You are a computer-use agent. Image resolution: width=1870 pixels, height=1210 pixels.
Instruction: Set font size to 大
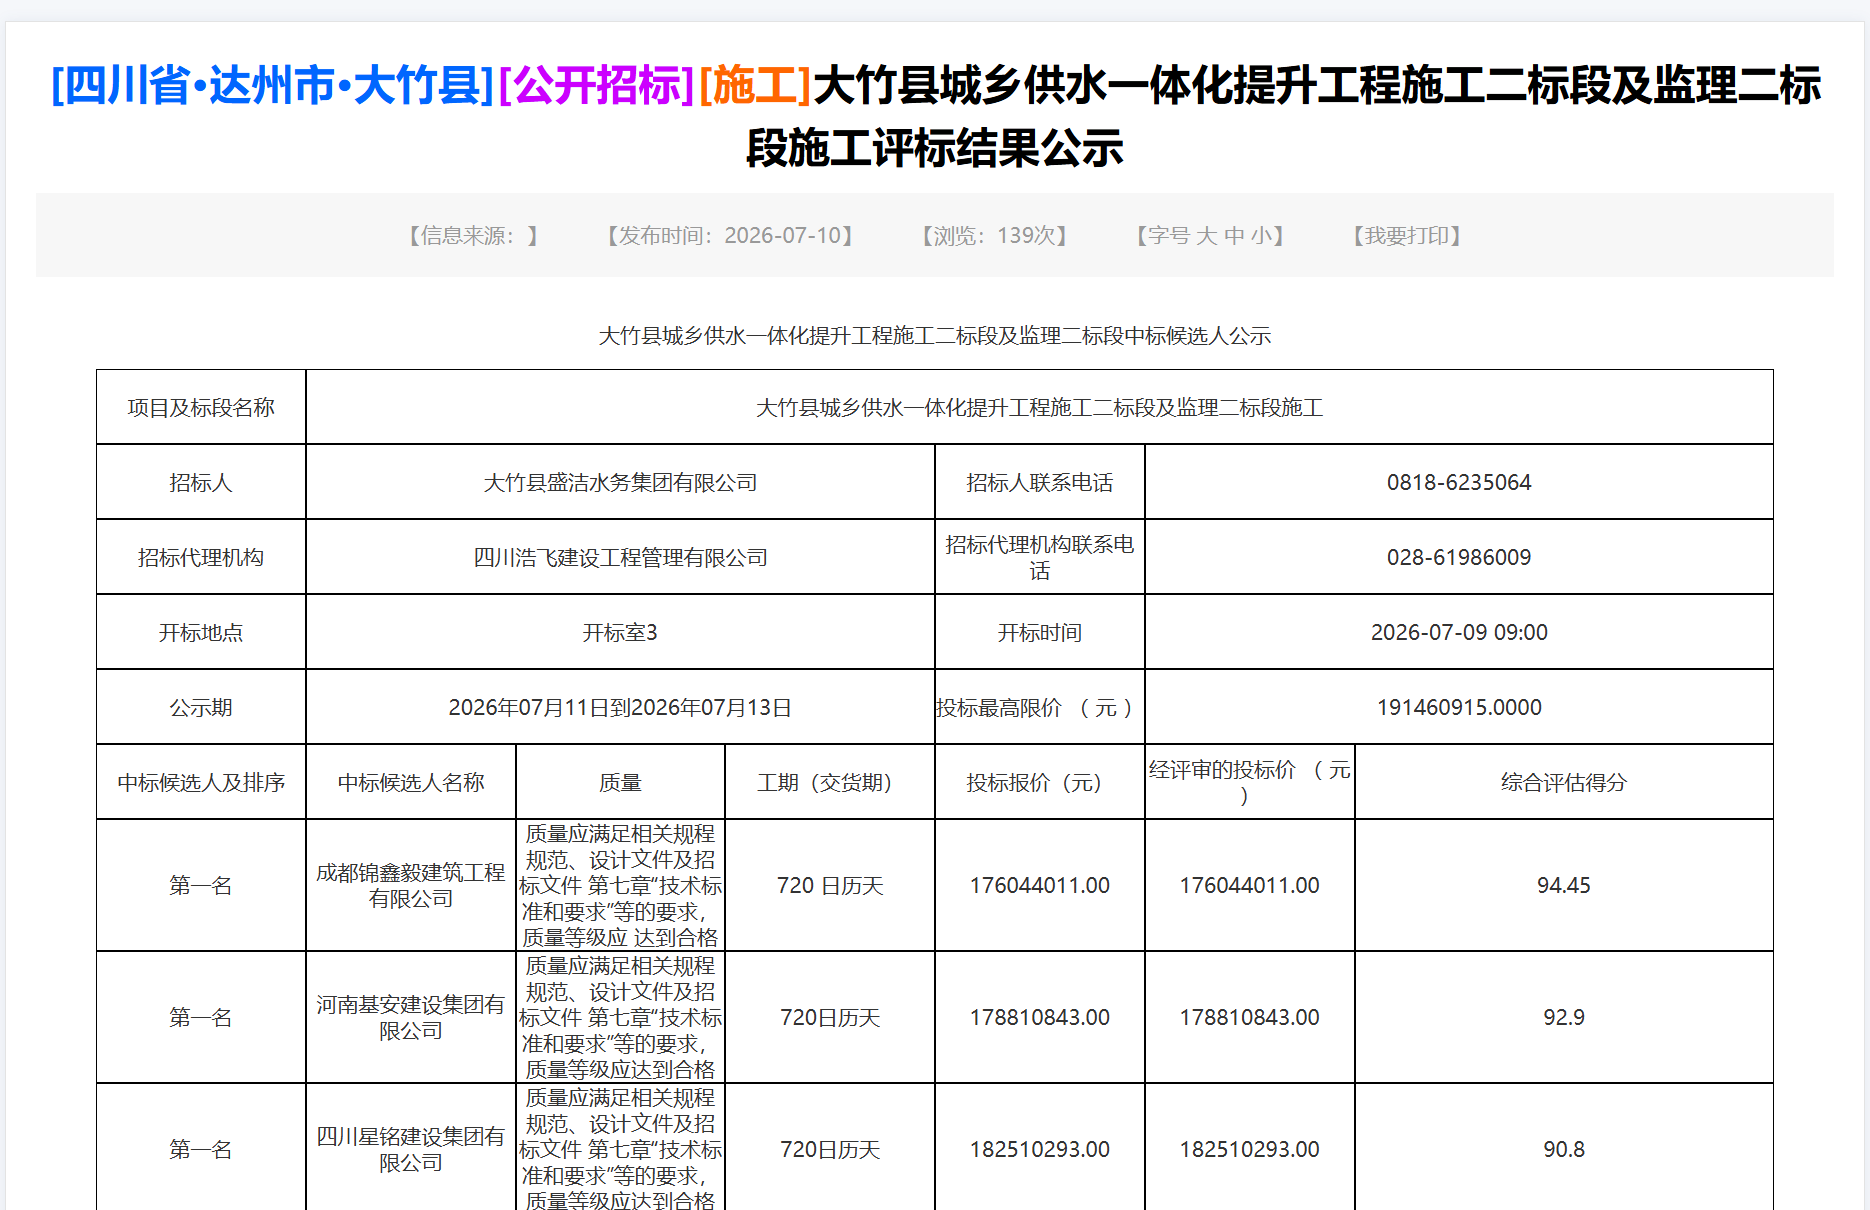1206,236
